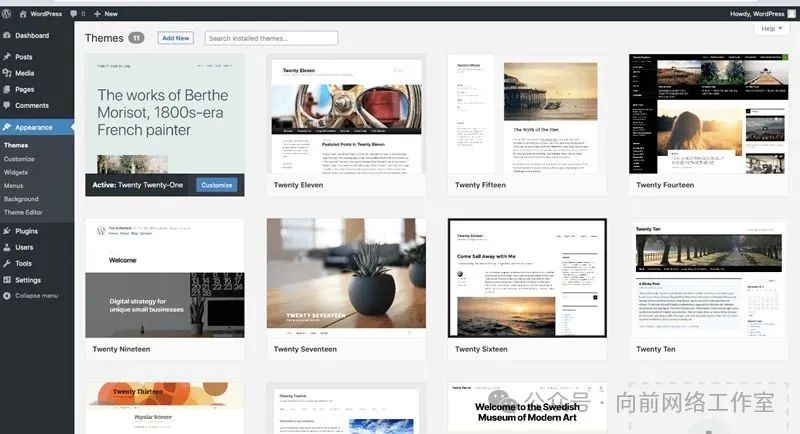Select the Twenty Fourteen theme thumbnail
Screen dimensions: 800x434
pyautogui.click(x=708, y=114)
